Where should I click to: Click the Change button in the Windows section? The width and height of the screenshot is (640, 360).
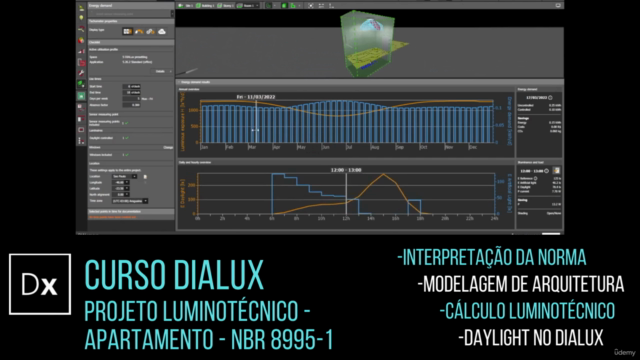click(168, 147)
